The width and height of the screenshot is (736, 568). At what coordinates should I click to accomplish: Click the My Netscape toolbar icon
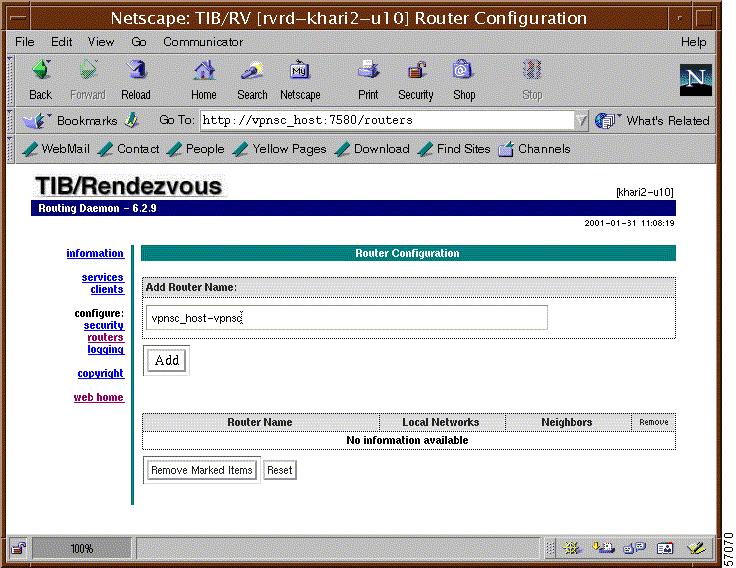pos(299,70)
